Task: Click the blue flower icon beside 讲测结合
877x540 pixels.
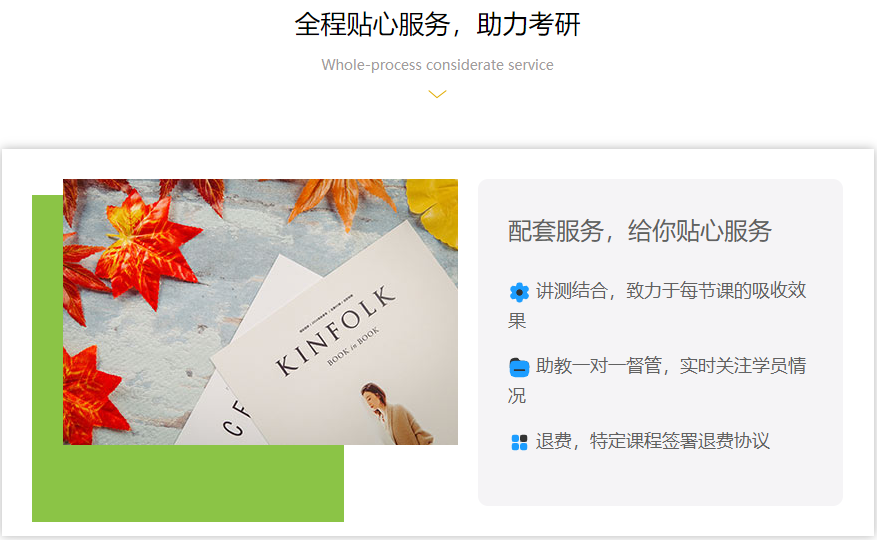Action: 519,292
